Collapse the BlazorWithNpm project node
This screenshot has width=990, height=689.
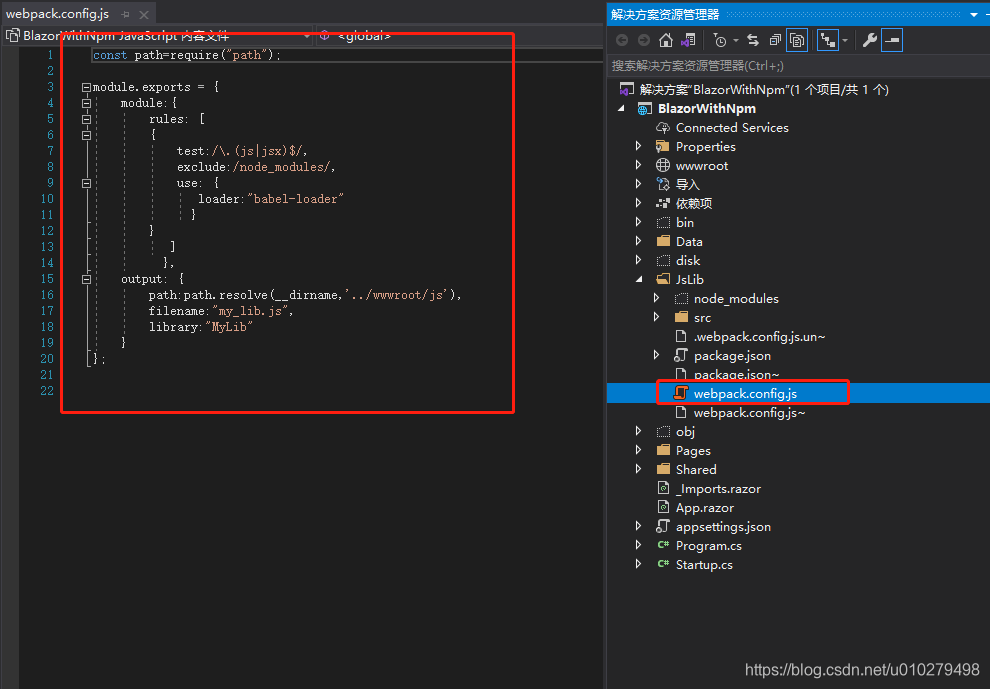point(621,109)
